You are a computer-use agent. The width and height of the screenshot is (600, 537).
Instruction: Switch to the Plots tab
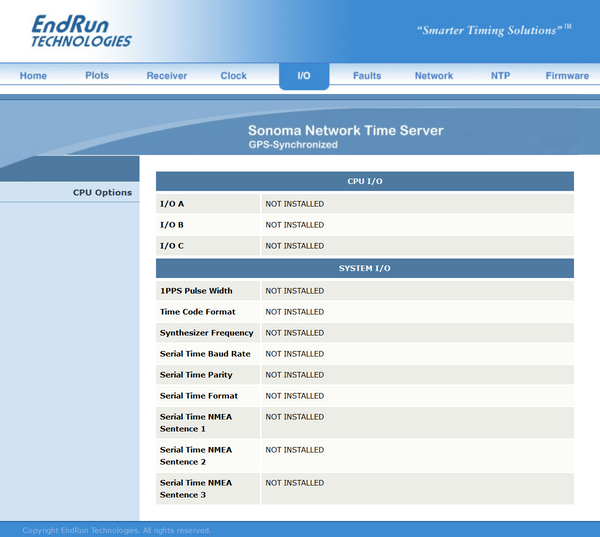tap(97, 75)
